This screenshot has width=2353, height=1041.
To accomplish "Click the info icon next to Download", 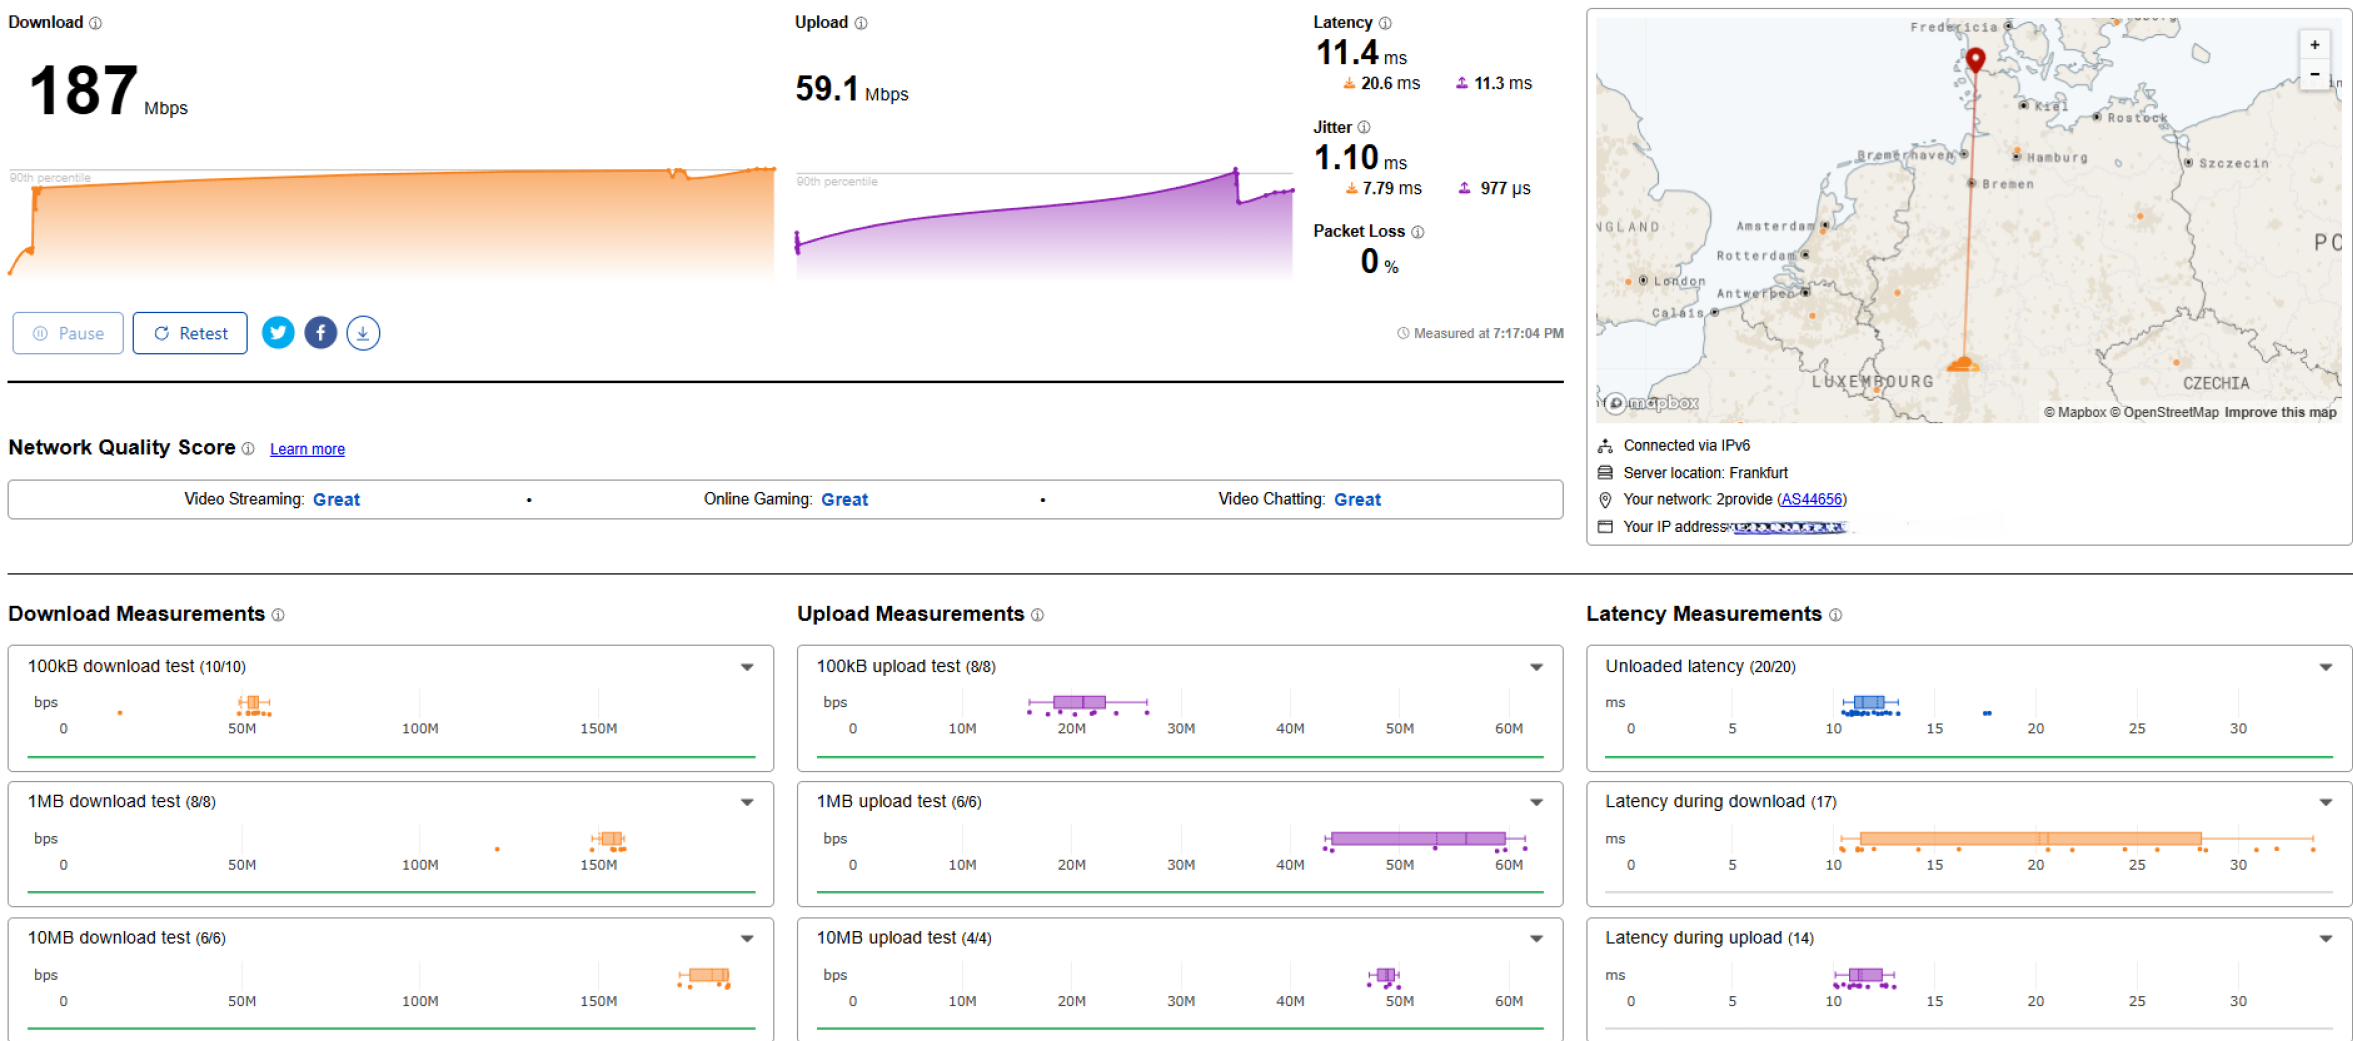I will (96, 23).
